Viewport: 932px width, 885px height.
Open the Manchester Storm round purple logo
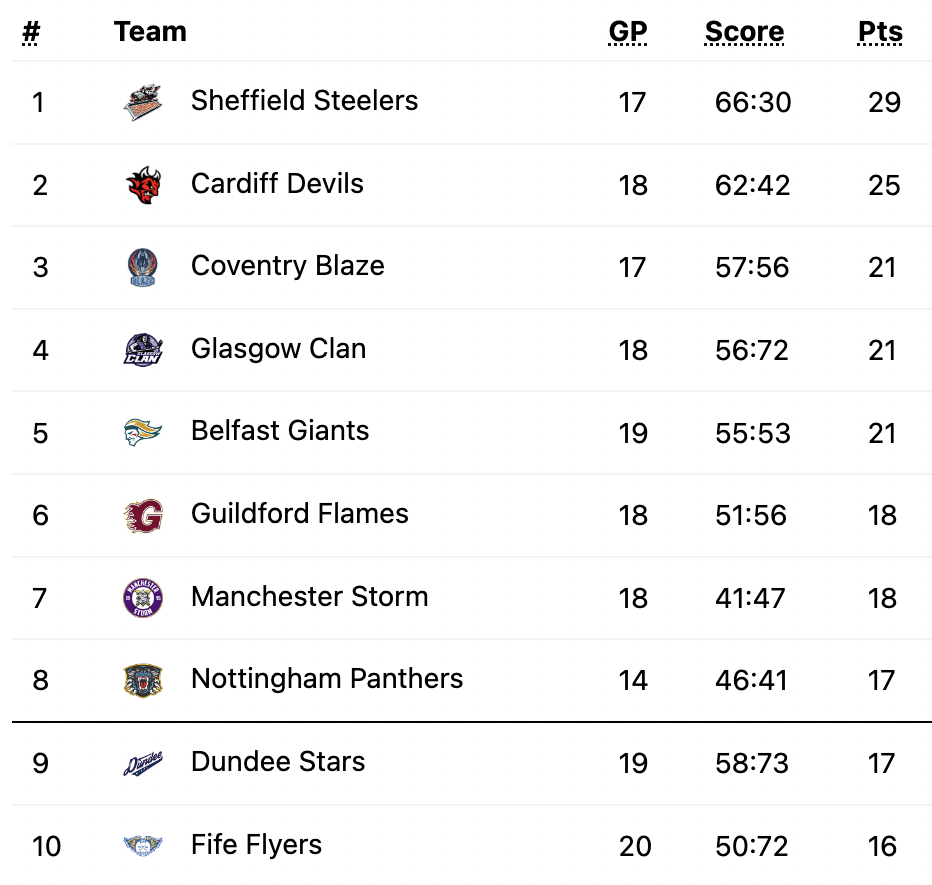point(143,598)
